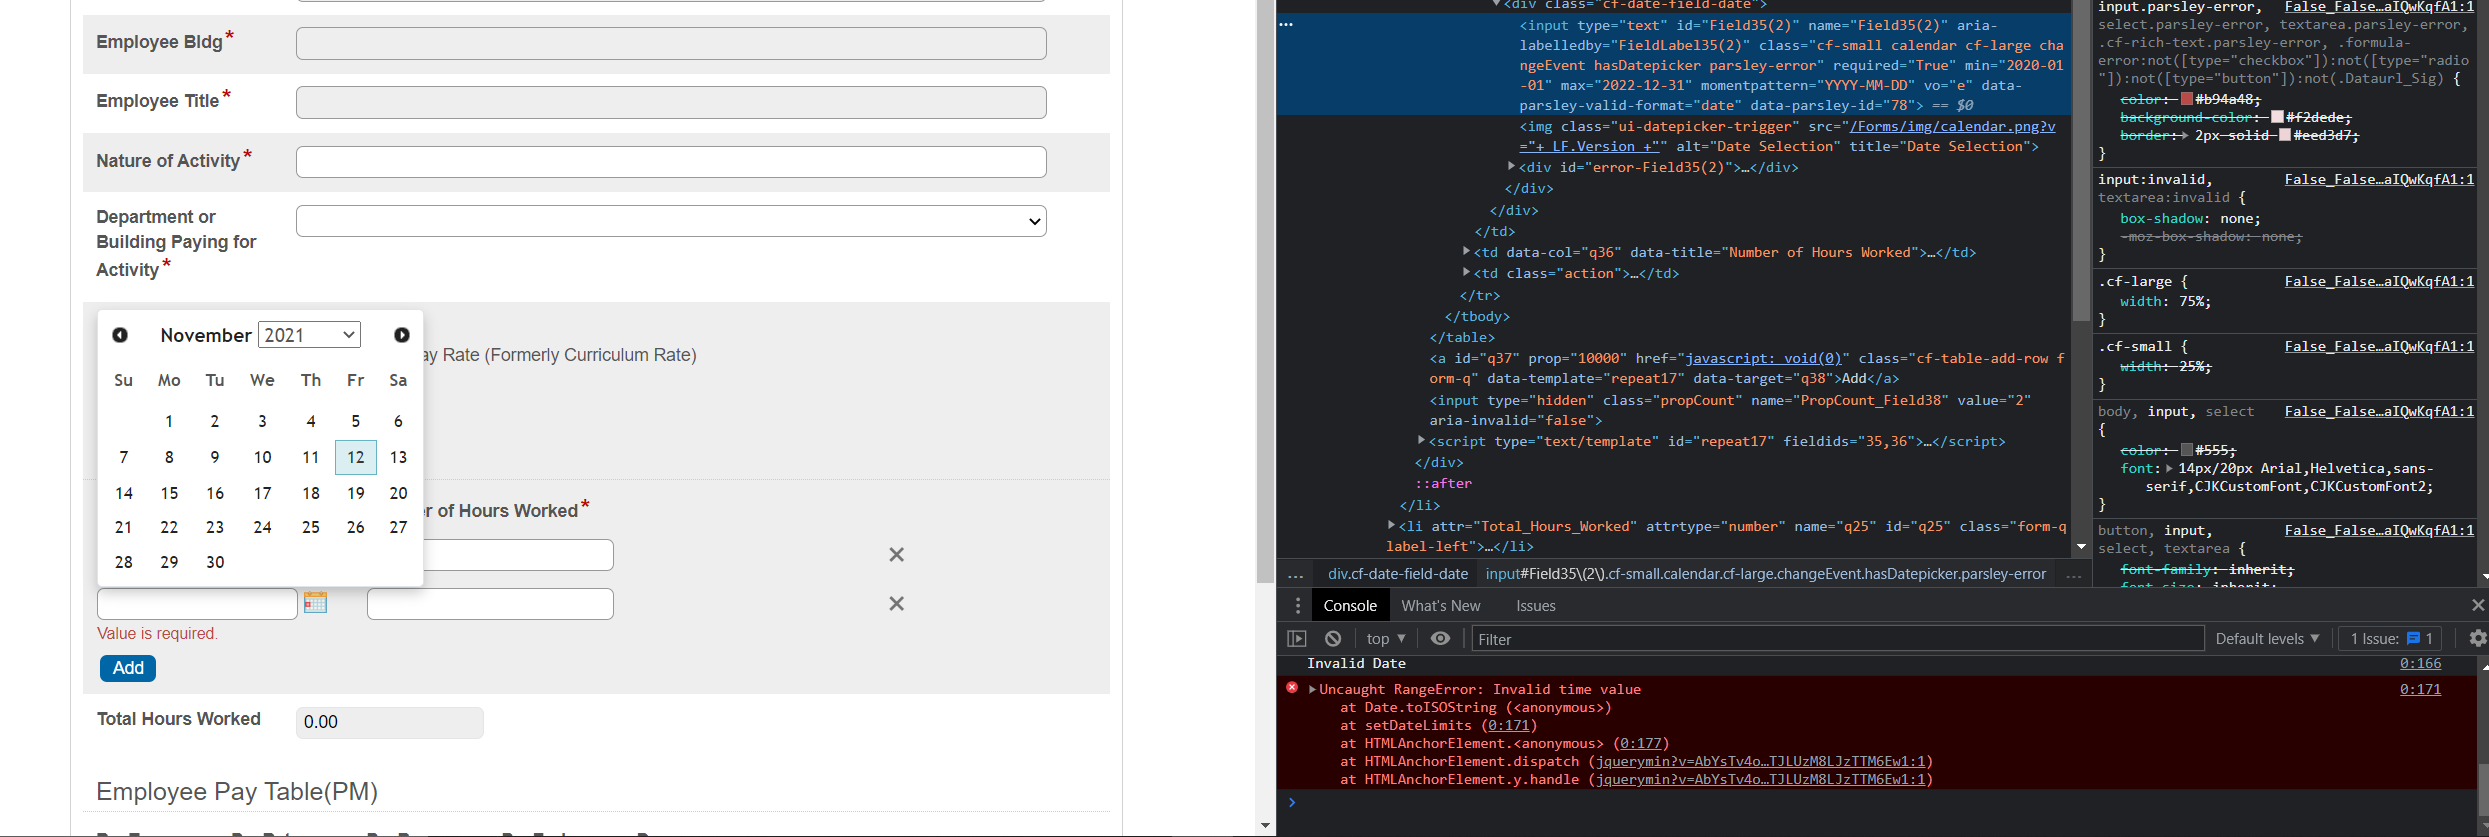The height and width of the screenshot is (837, 2489).
Task: Click the #555 color swatch
Action: [2186, 450]
